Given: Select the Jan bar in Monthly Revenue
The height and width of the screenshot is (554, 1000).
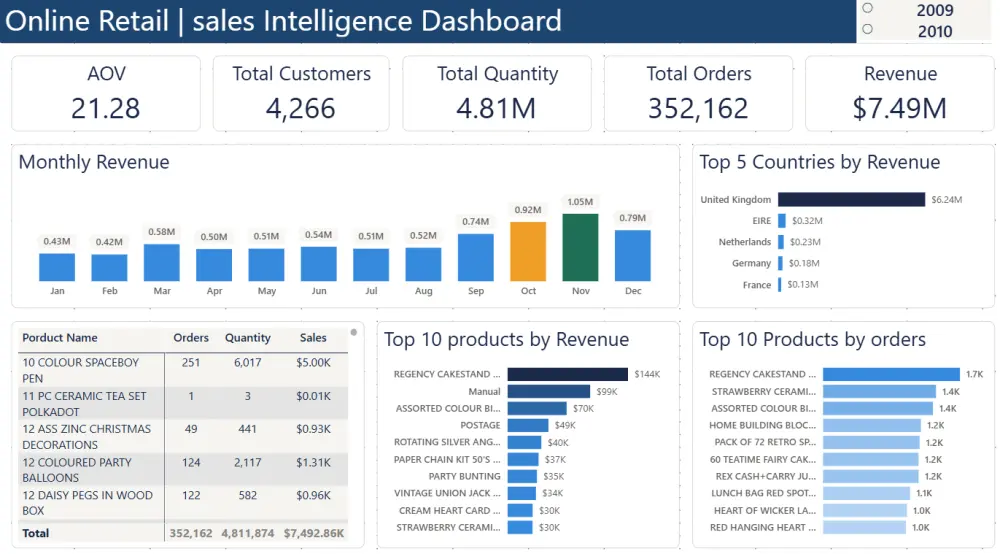Looking at the screenshot, I should (x=57, y=267).
